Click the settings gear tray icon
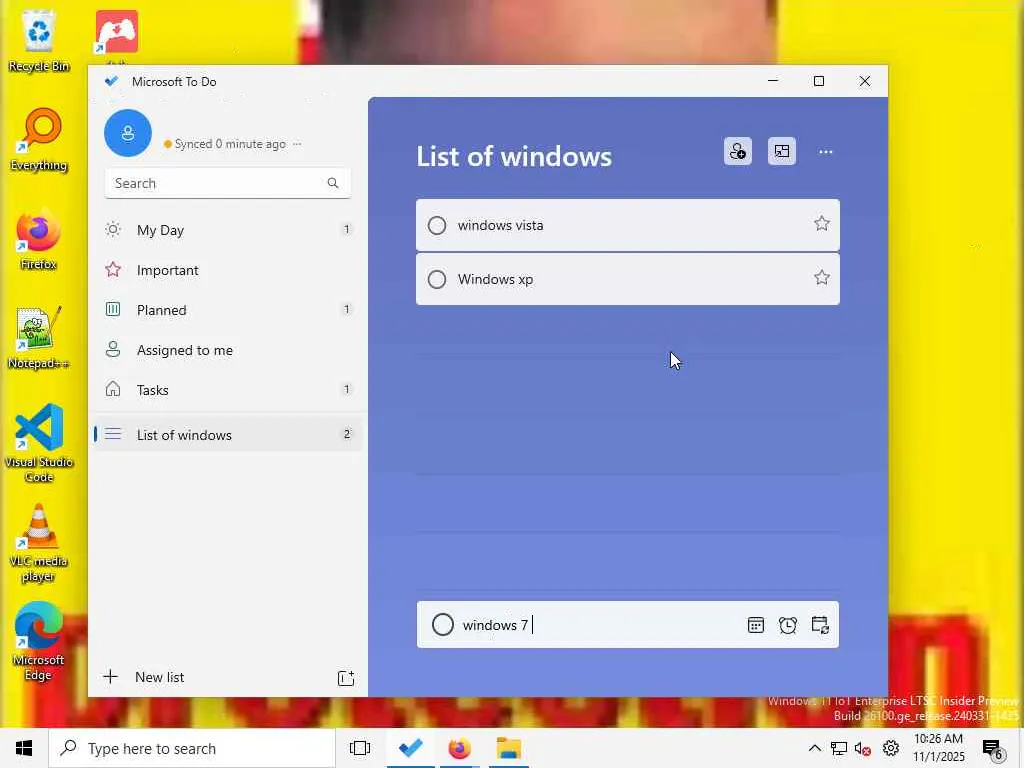The image size is (1024, 768). (x=891, y=748)
